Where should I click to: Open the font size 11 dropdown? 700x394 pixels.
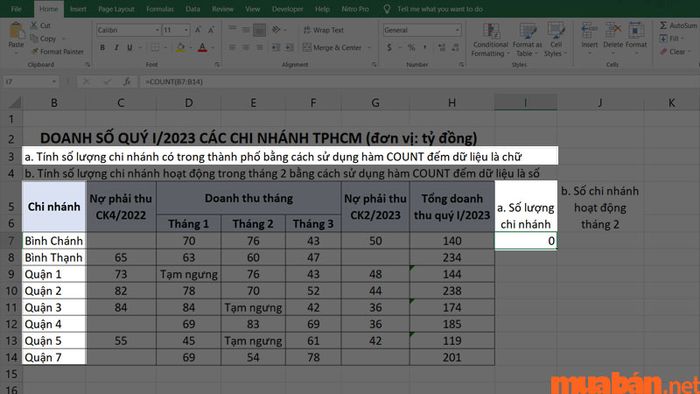click(x=187, y=30)
